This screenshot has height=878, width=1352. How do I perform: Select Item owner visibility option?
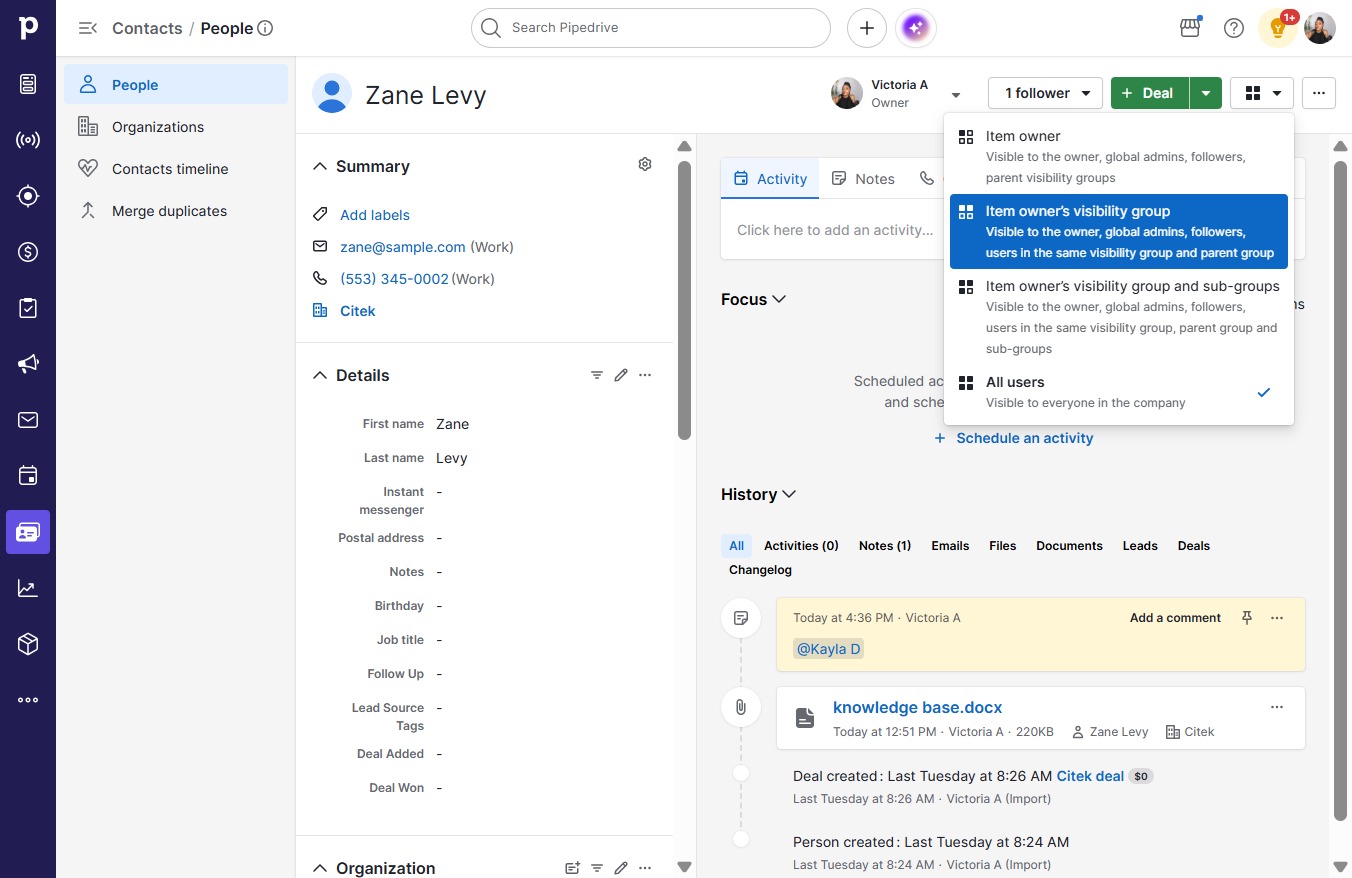pyautogui.click(x=1119, y=156)
